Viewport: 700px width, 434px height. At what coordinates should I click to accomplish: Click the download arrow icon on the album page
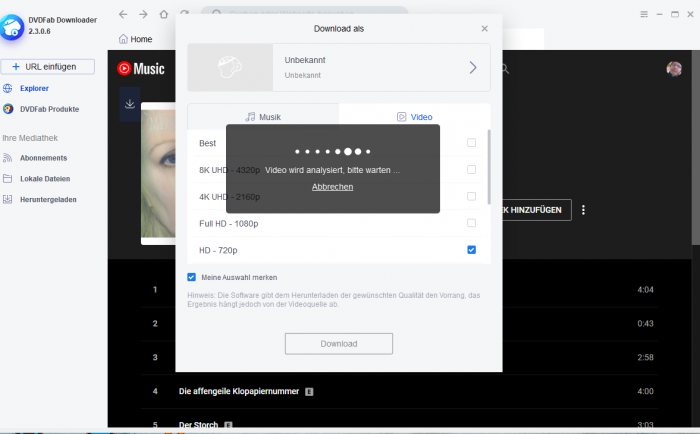pos(130,104)
